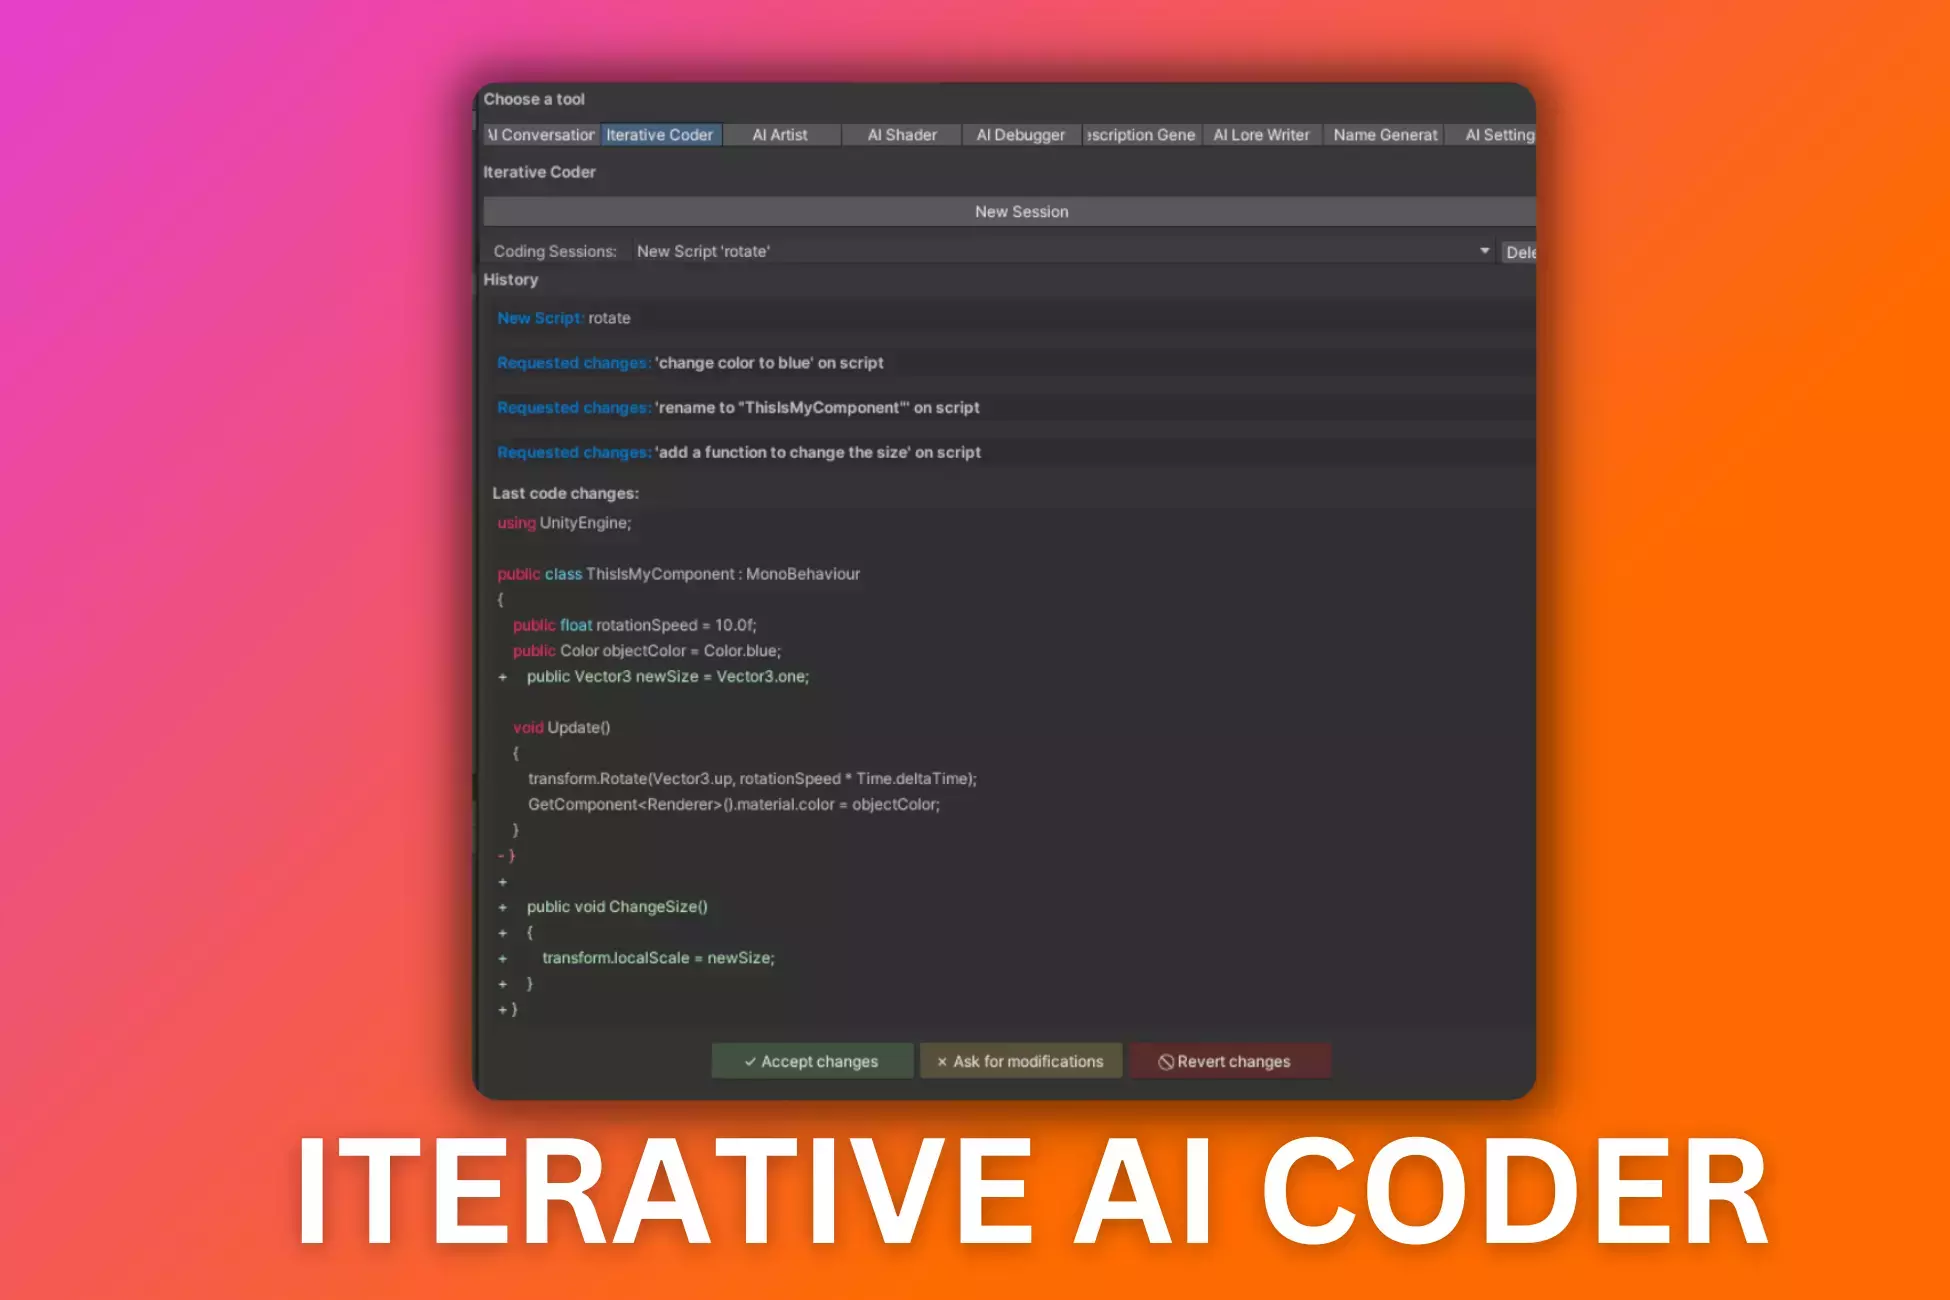Click checkmark icon on Accept changes
The image size is (1950, 1300).
tap(750, 1062)
